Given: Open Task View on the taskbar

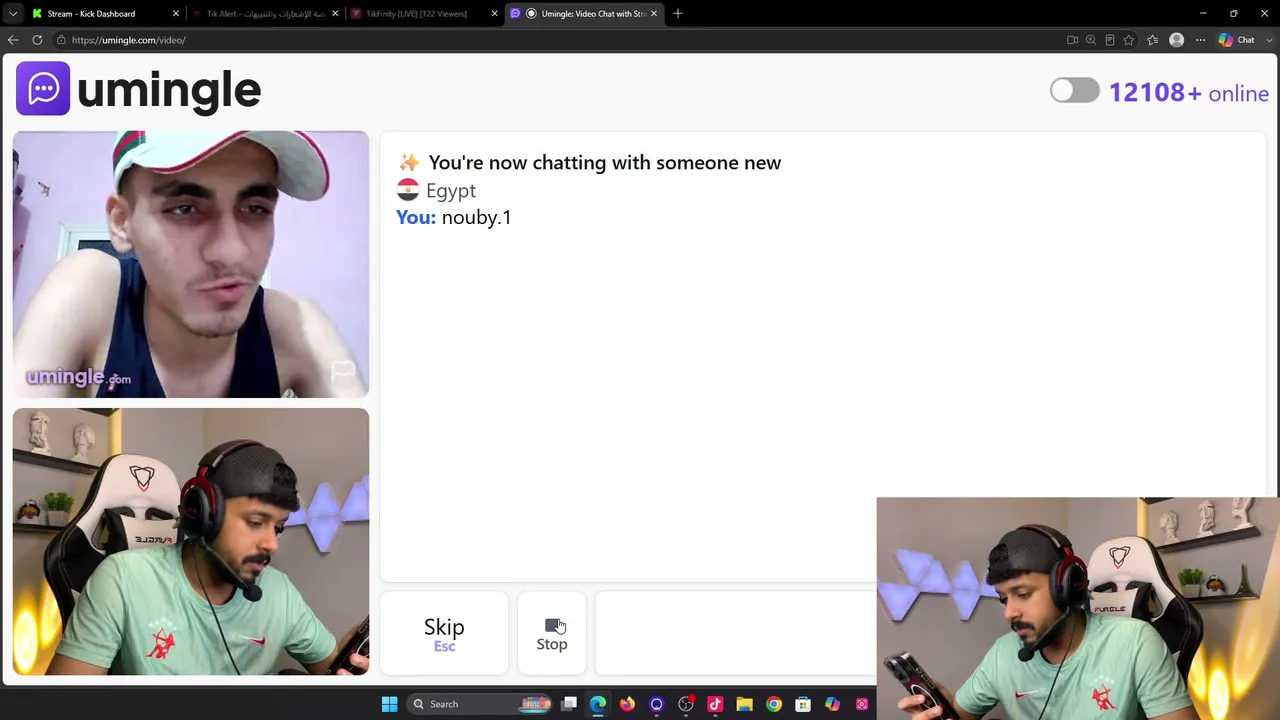Looking at the screenshot, I should click(x=569, y=704).
